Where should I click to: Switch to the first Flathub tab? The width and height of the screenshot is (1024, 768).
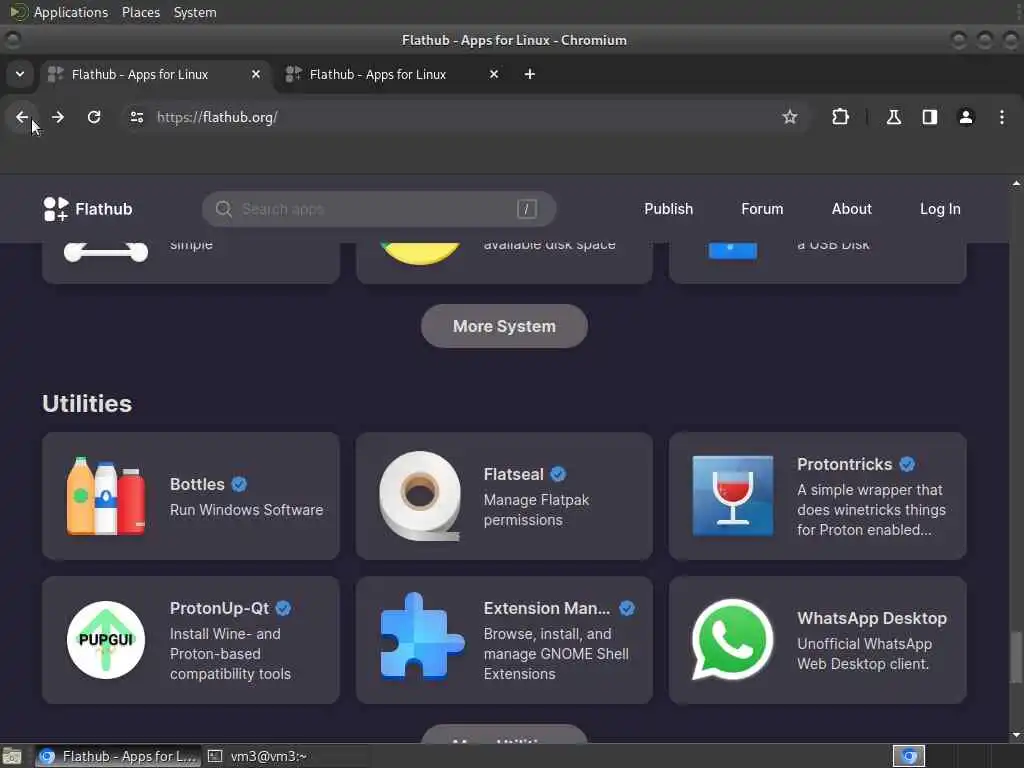(x=153, y=74)
